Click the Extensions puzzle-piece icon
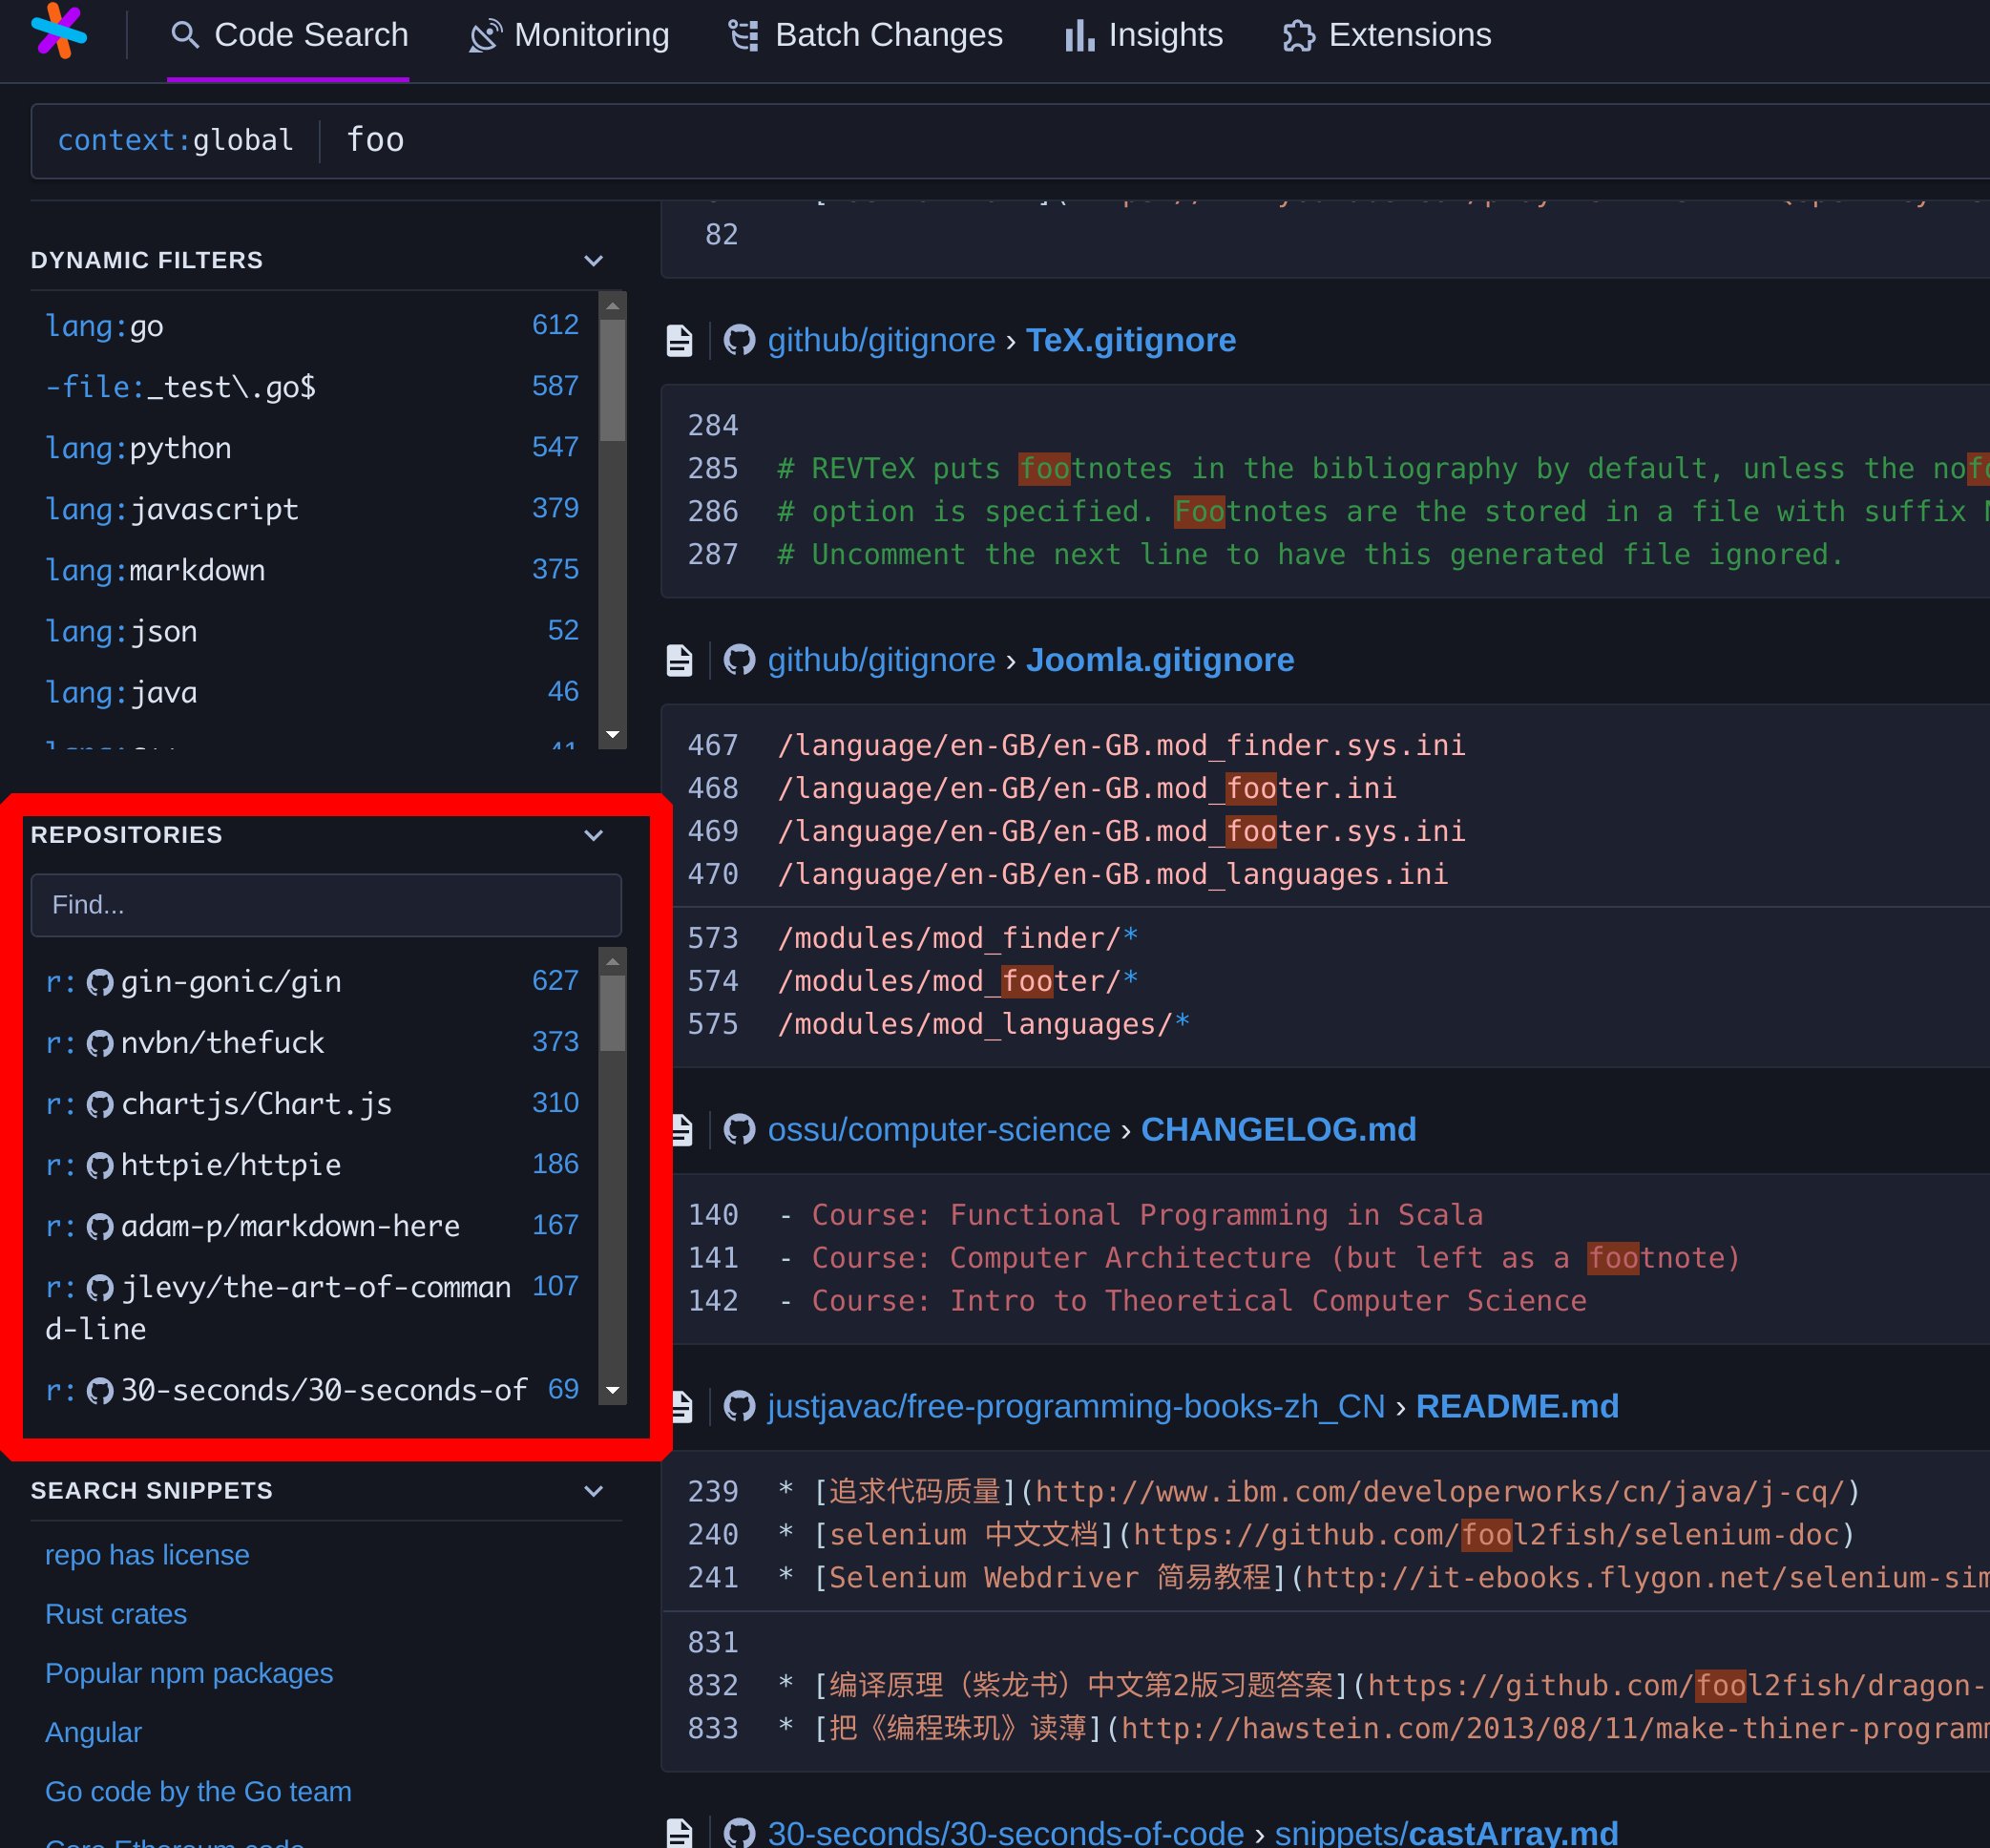 coord(1299,35)
